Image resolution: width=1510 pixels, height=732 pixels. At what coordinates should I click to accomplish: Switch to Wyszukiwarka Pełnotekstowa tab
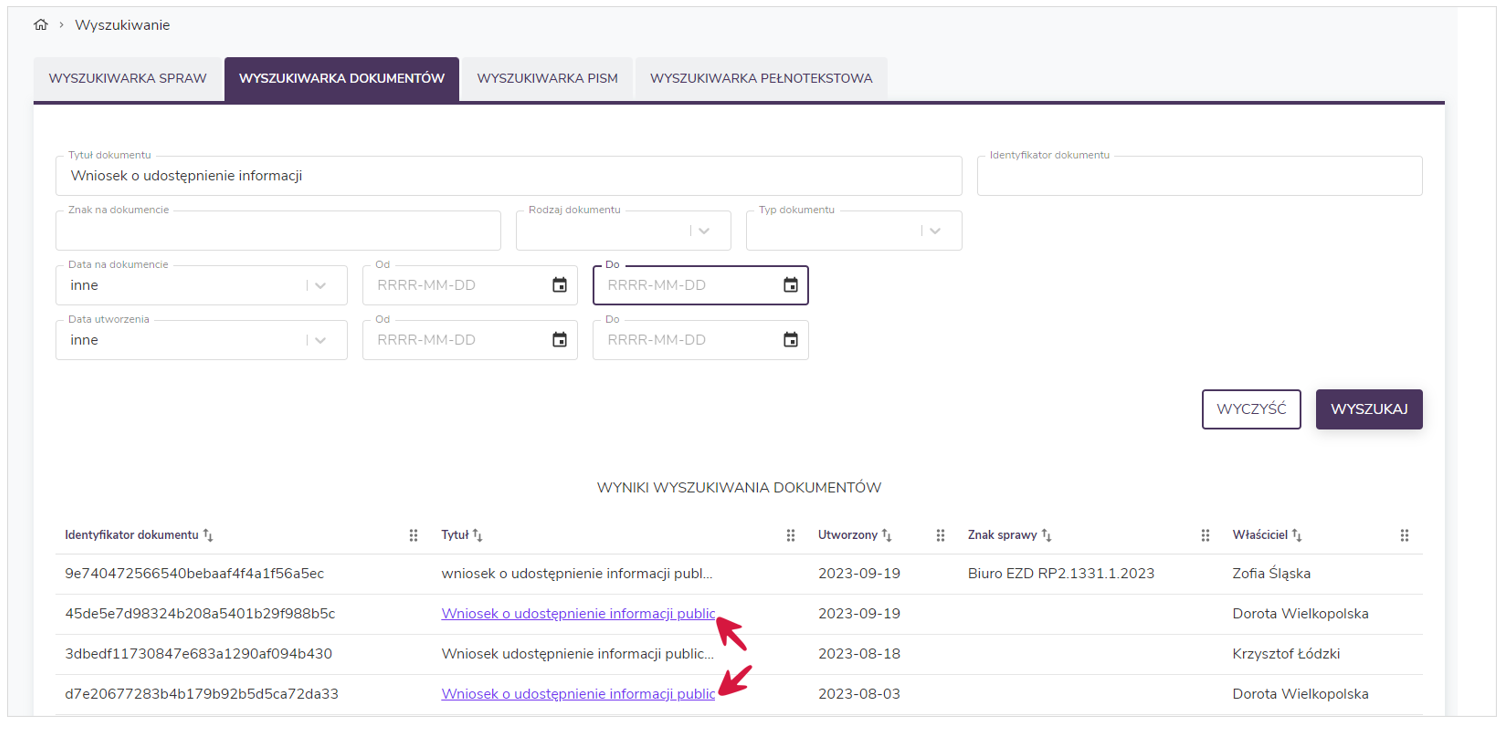pyautogui.click(x=761, y=79)
